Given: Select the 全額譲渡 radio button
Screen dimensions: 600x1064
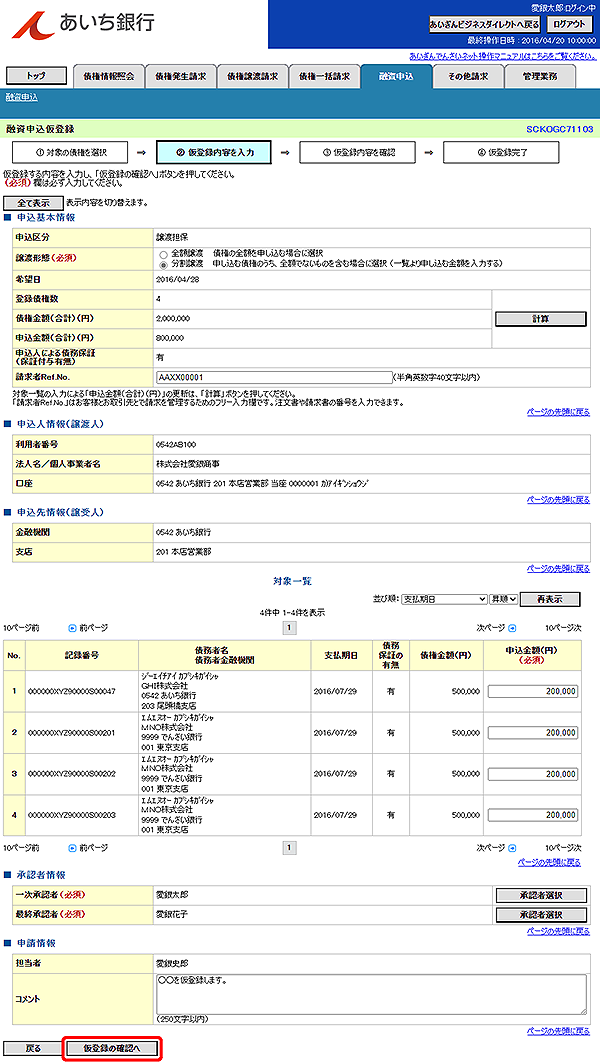Looking at the screenshot, I should point(164,253).
